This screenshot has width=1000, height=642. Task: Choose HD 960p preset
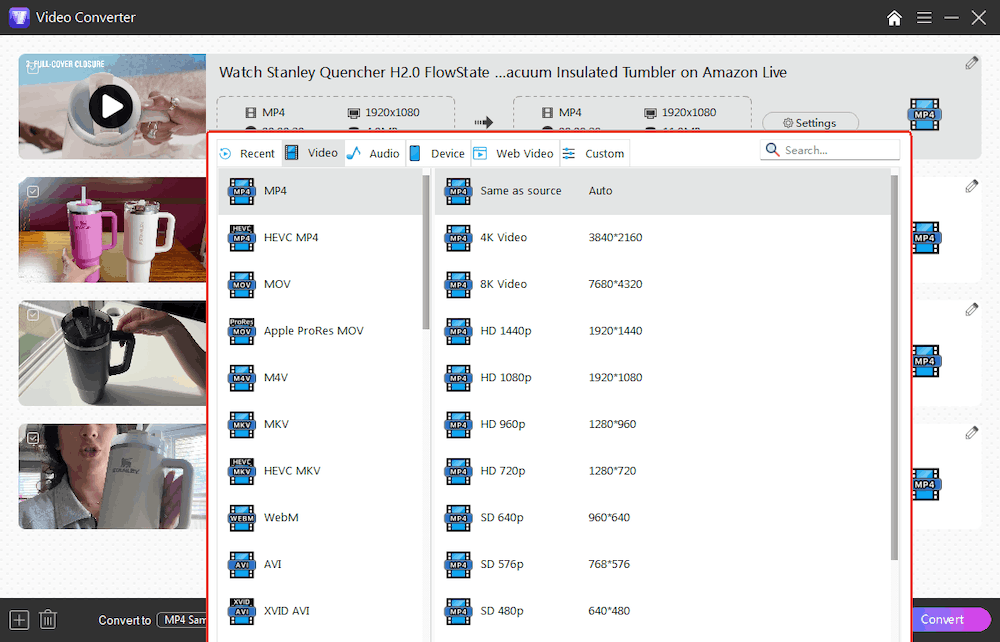pyautogui.click(x=663, y=424)
